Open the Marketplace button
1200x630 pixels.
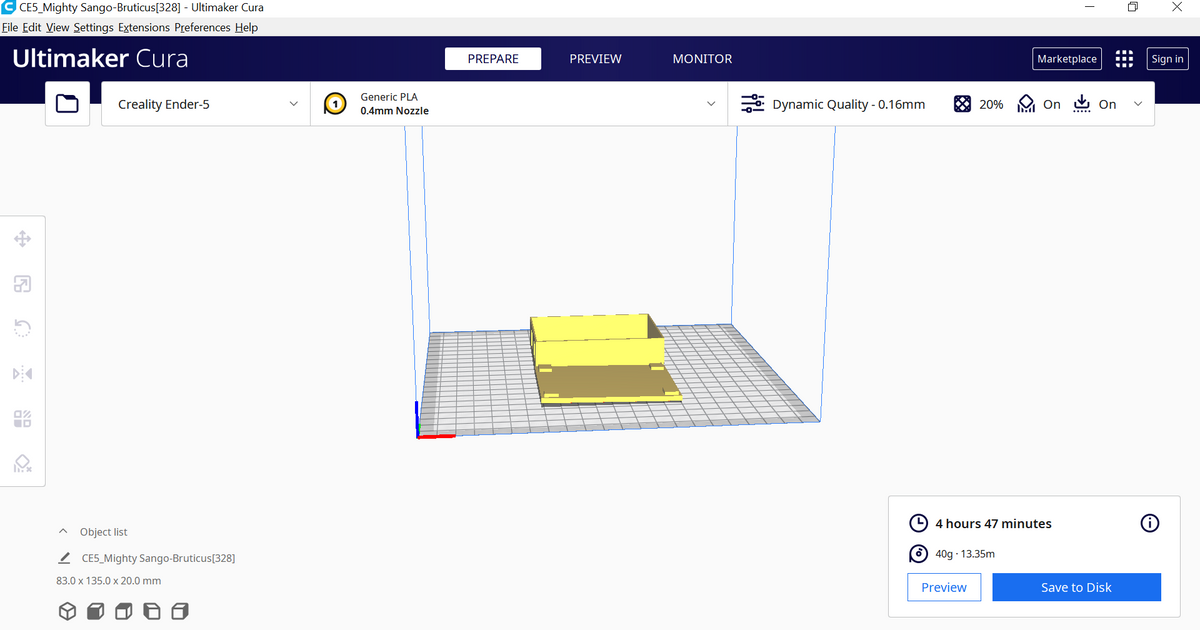coord(1066,59)
